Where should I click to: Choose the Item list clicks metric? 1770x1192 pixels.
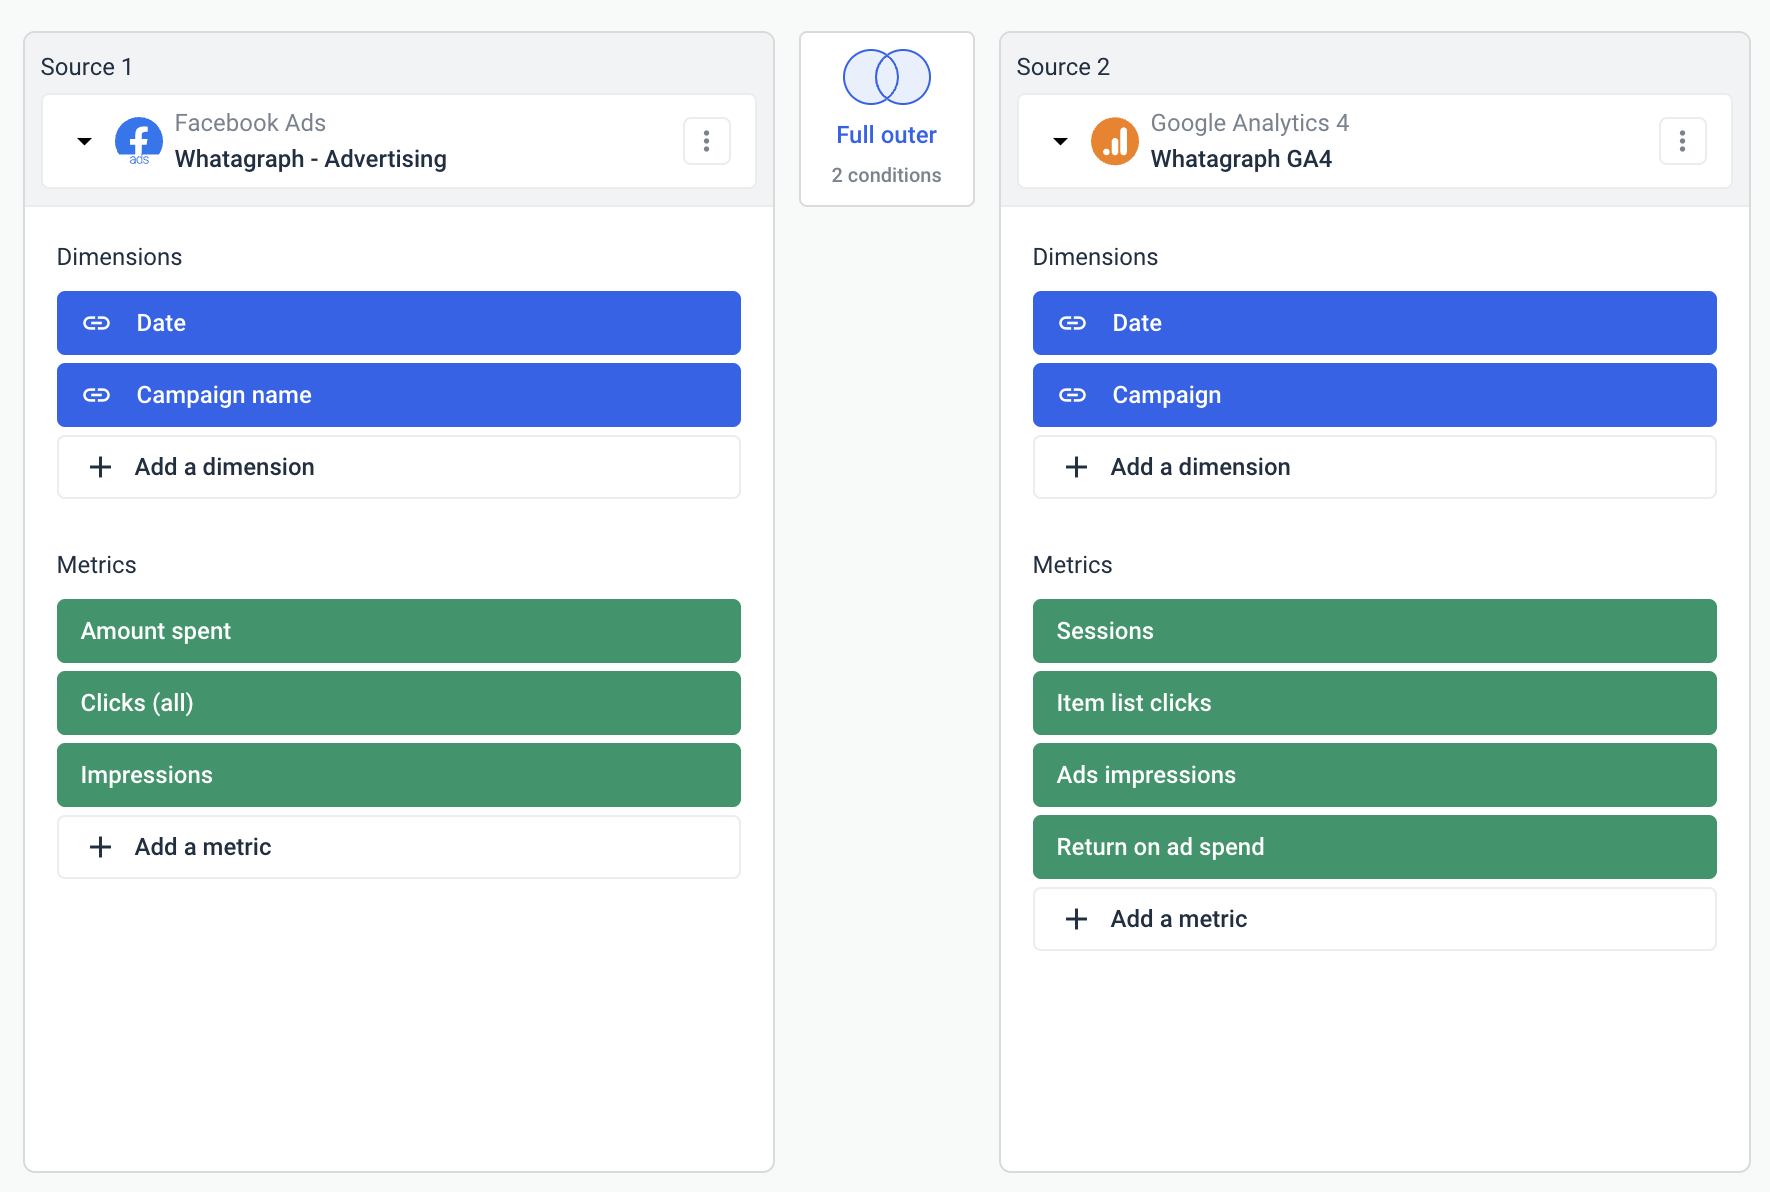point(1374,703)
